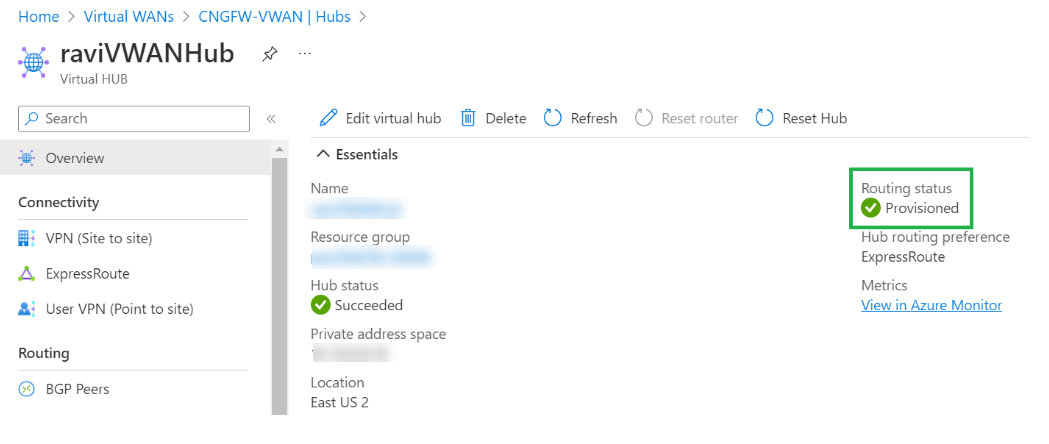Select Overview in the left menu
The image size is (1049, 444).
75,158
